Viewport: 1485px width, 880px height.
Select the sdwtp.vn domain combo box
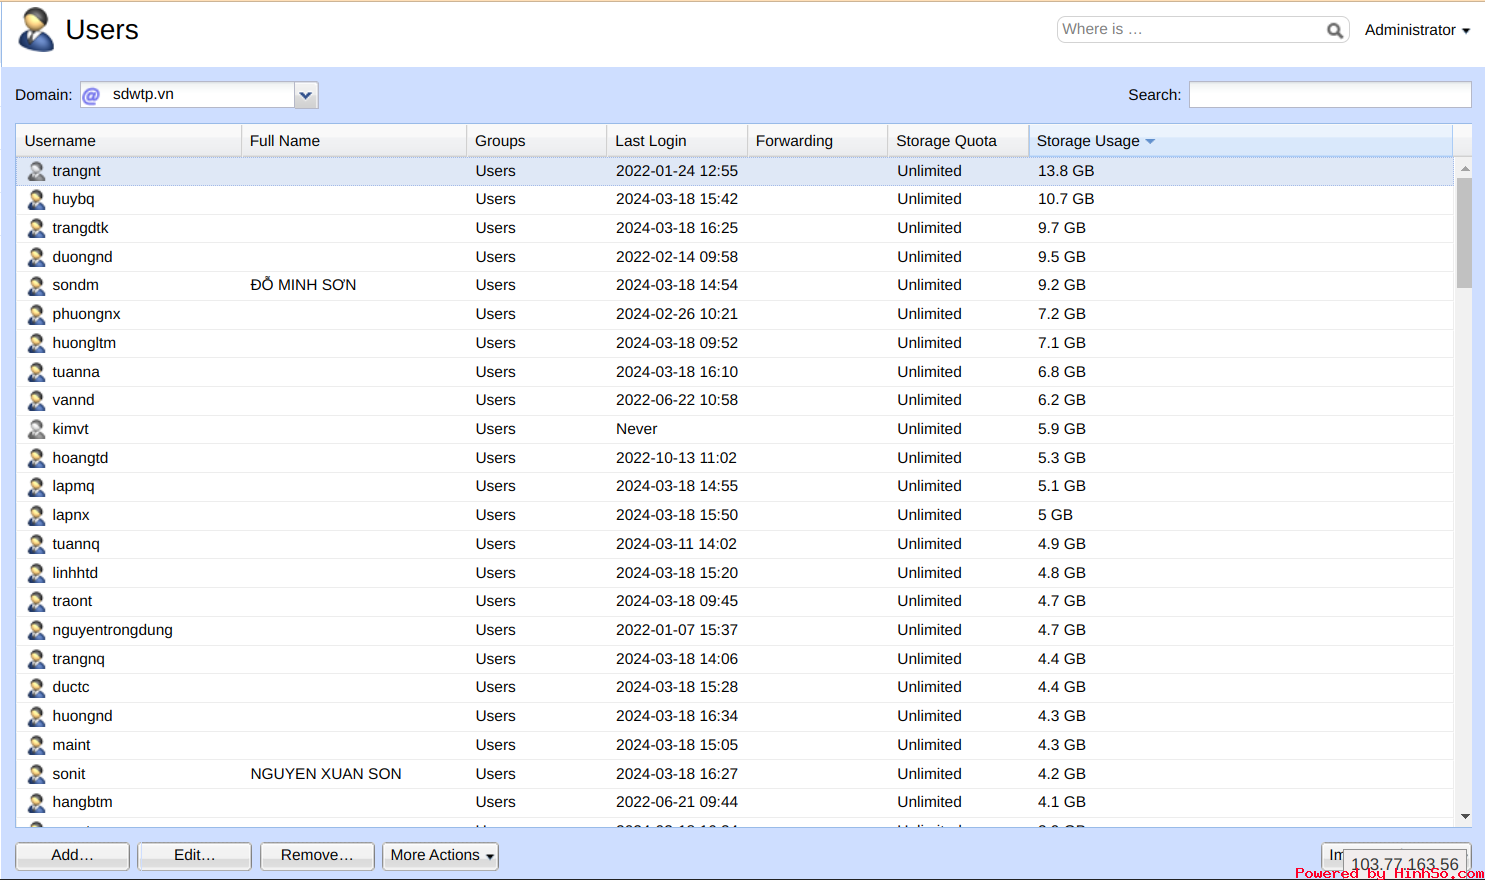coord(199,95)
